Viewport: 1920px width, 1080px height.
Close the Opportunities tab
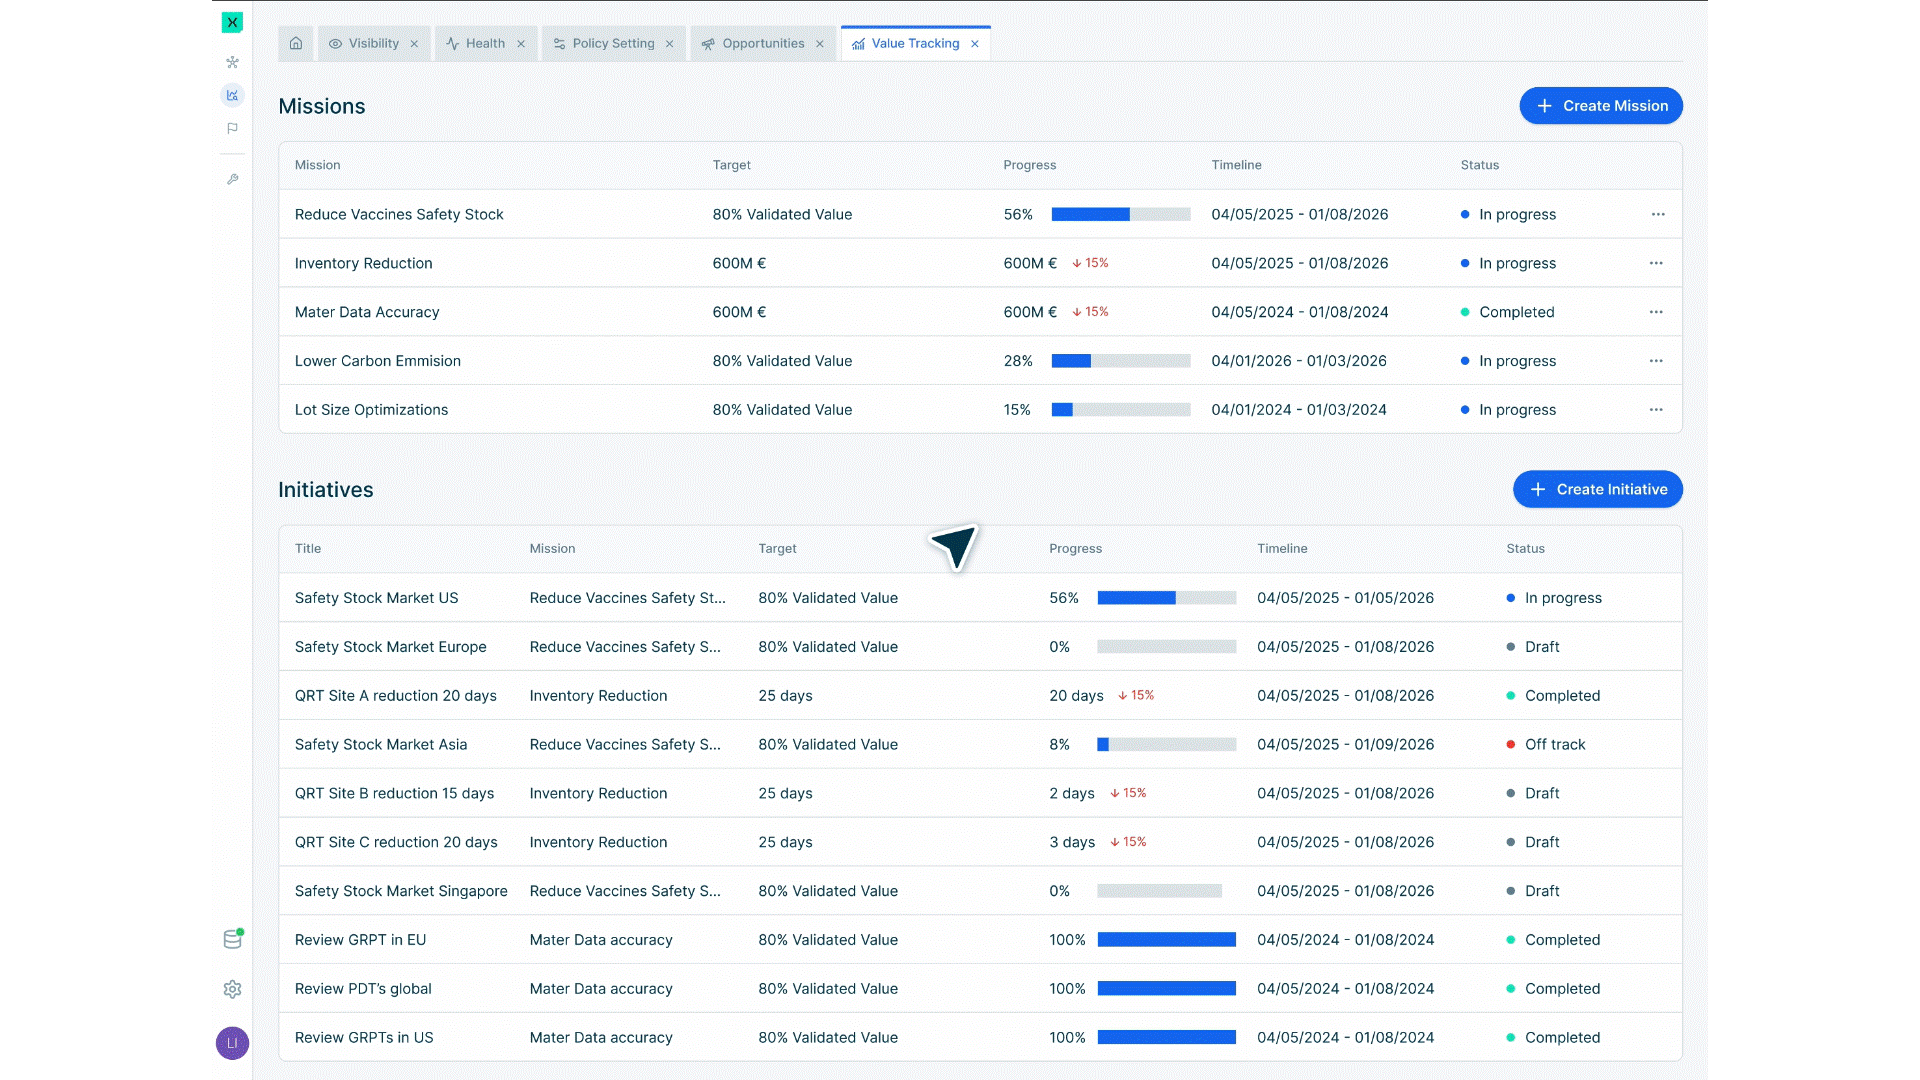[820, 44]
